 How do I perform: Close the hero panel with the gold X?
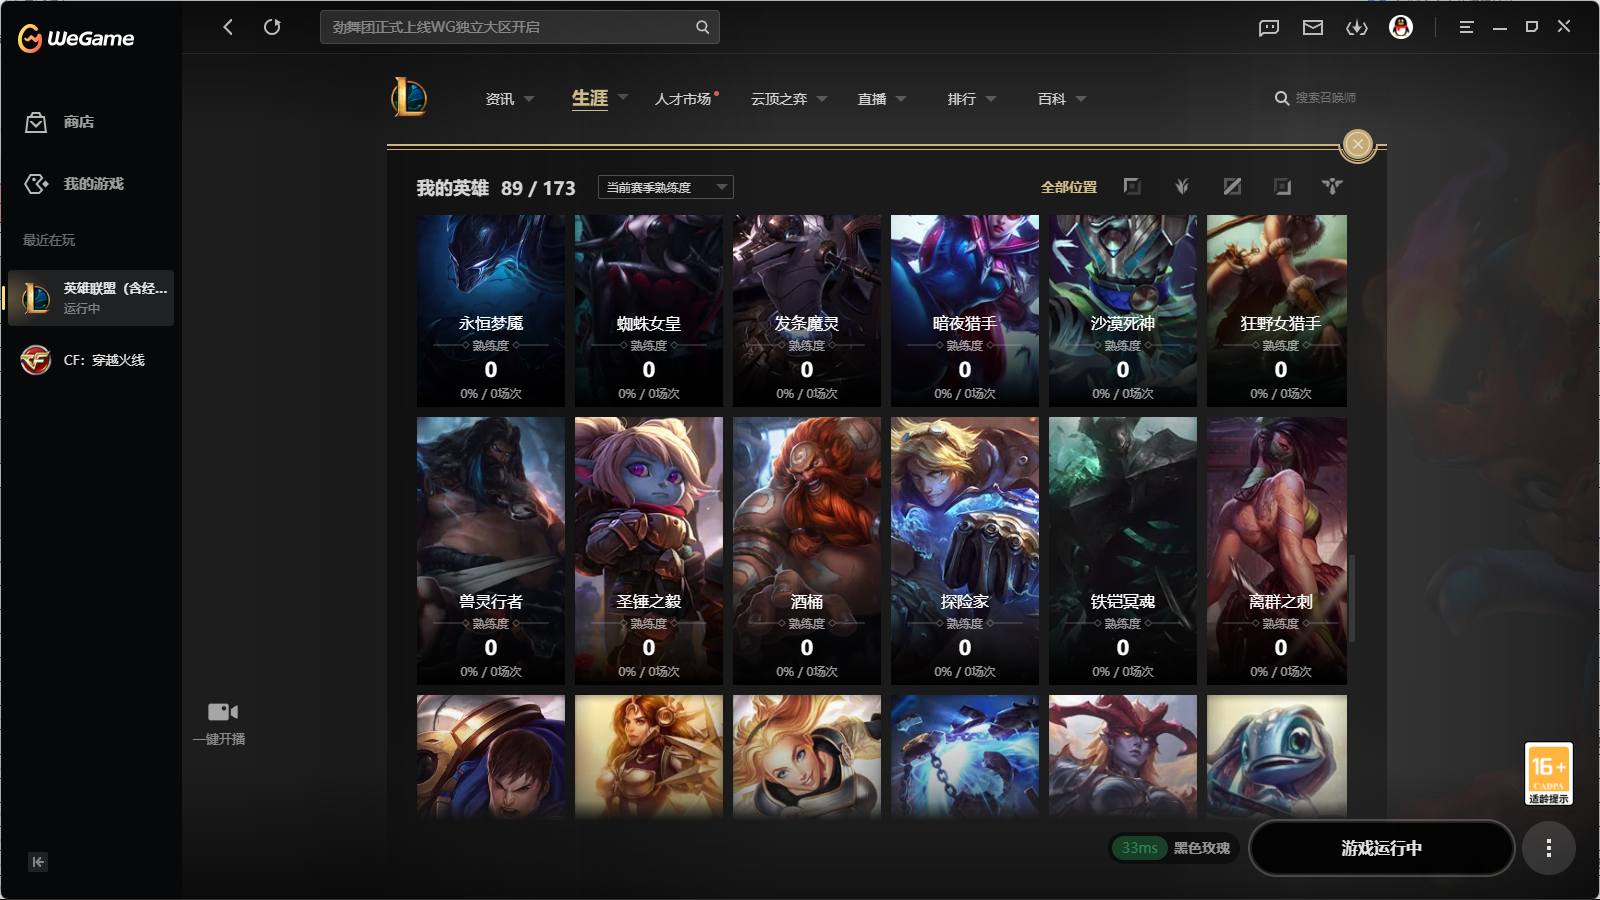1358,145
